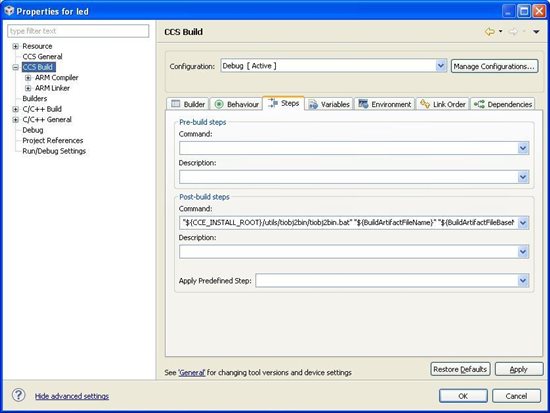Open the Configuration dropdown

441,66
